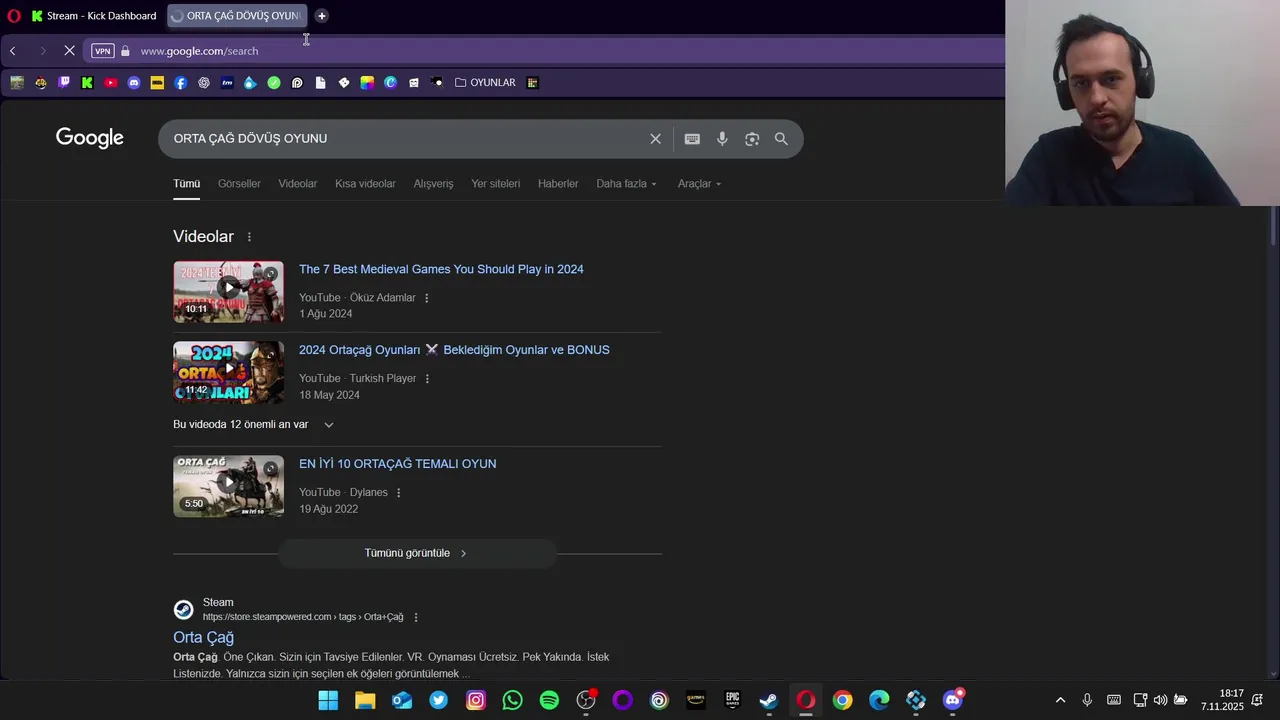The image size is (1280, 720).
Task: Open Steam Orta Çağ result link
Action: pos(203,638)
